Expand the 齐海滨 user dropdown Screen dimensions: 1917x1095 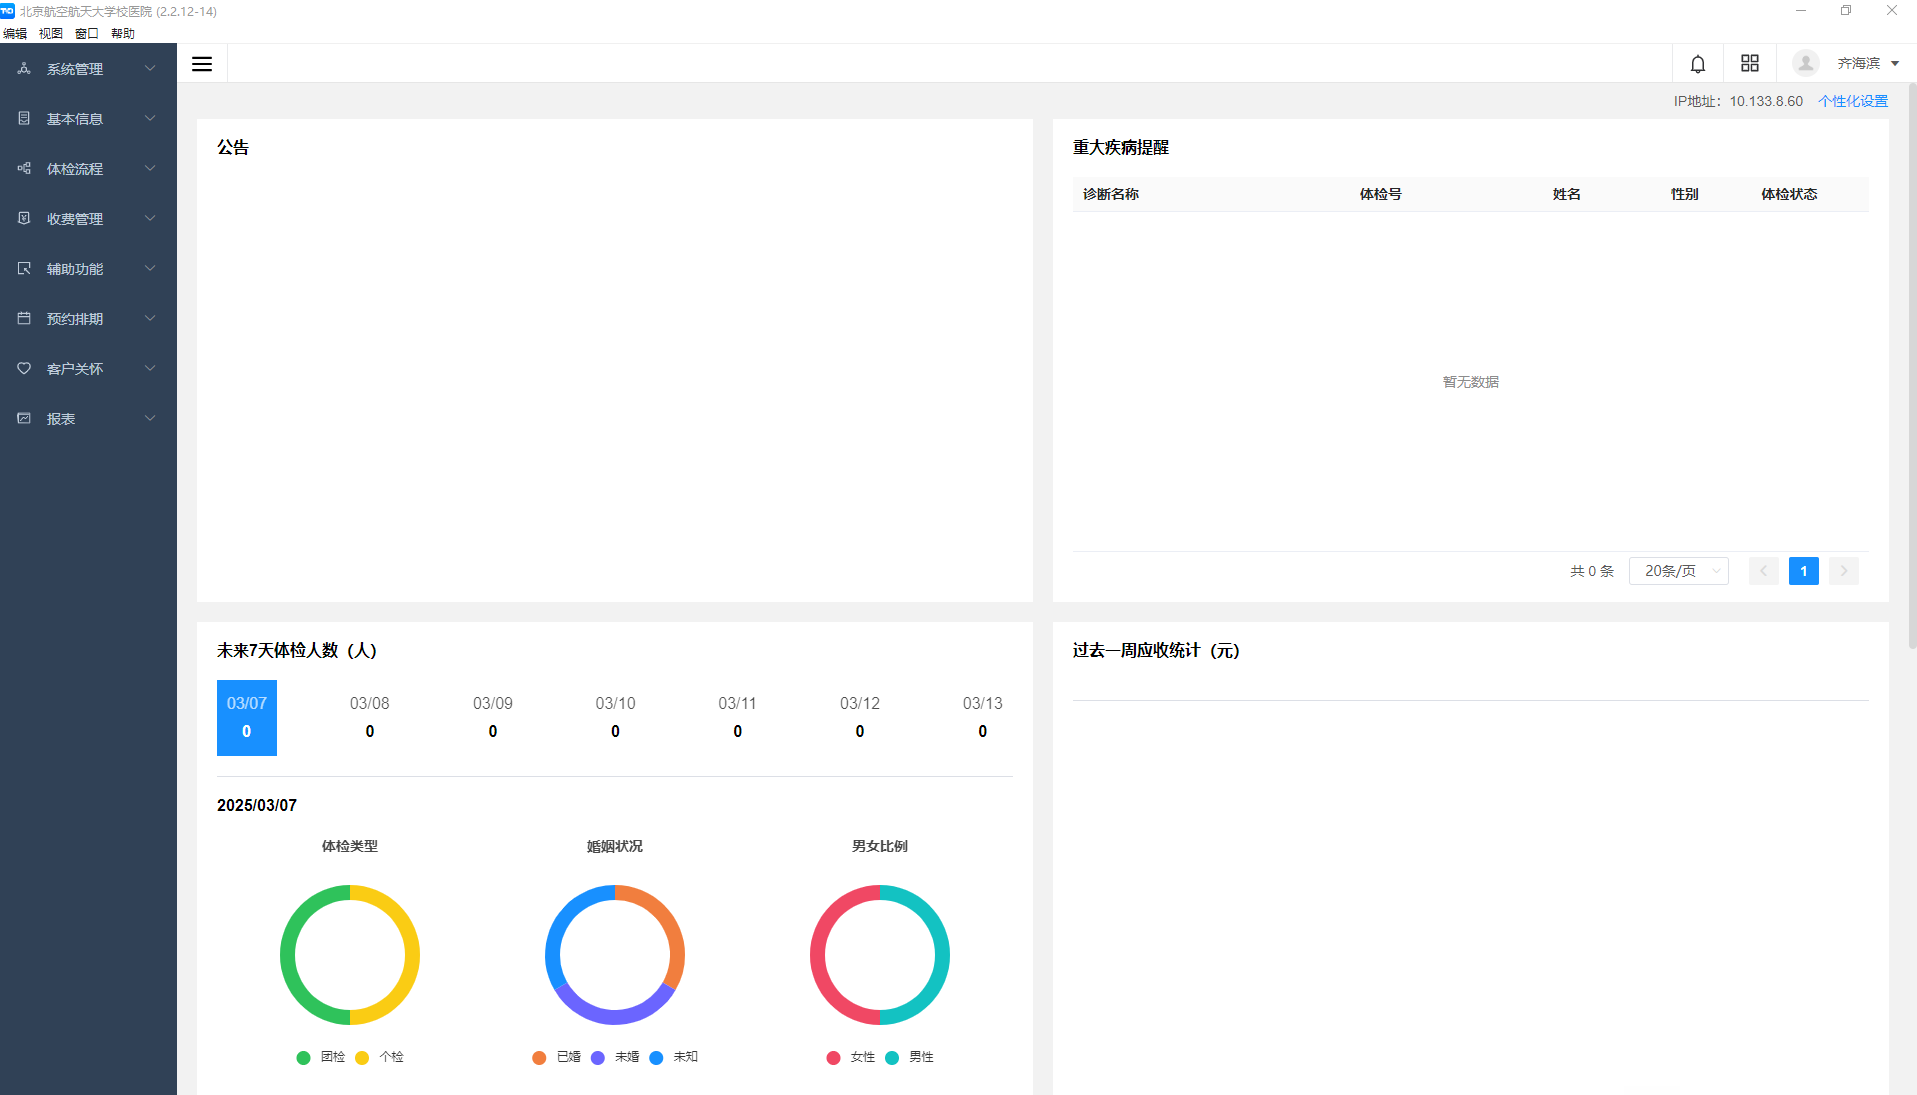(1867, 64)
